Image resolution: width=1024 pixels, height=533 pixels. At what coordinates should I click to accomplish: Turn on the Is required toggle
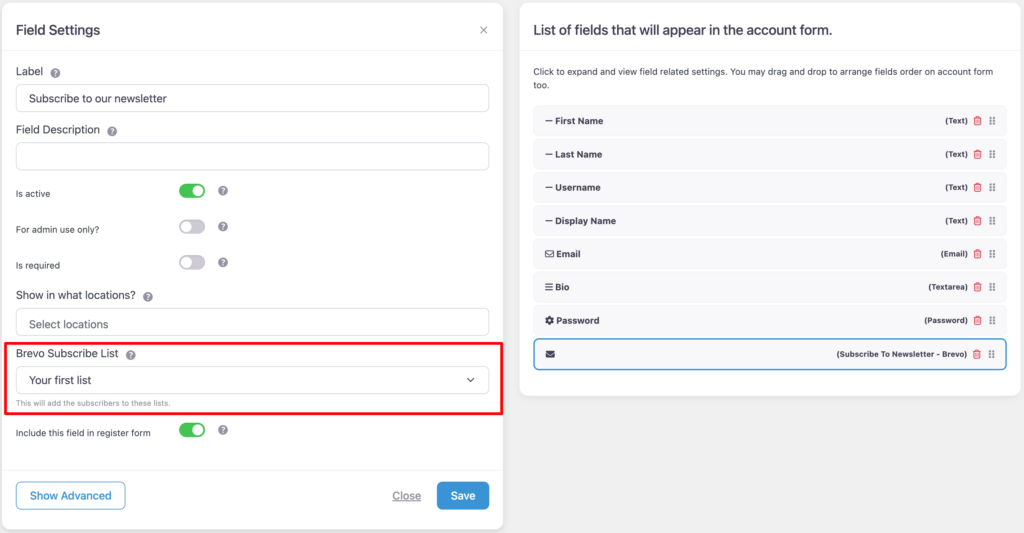click(192, 262)
